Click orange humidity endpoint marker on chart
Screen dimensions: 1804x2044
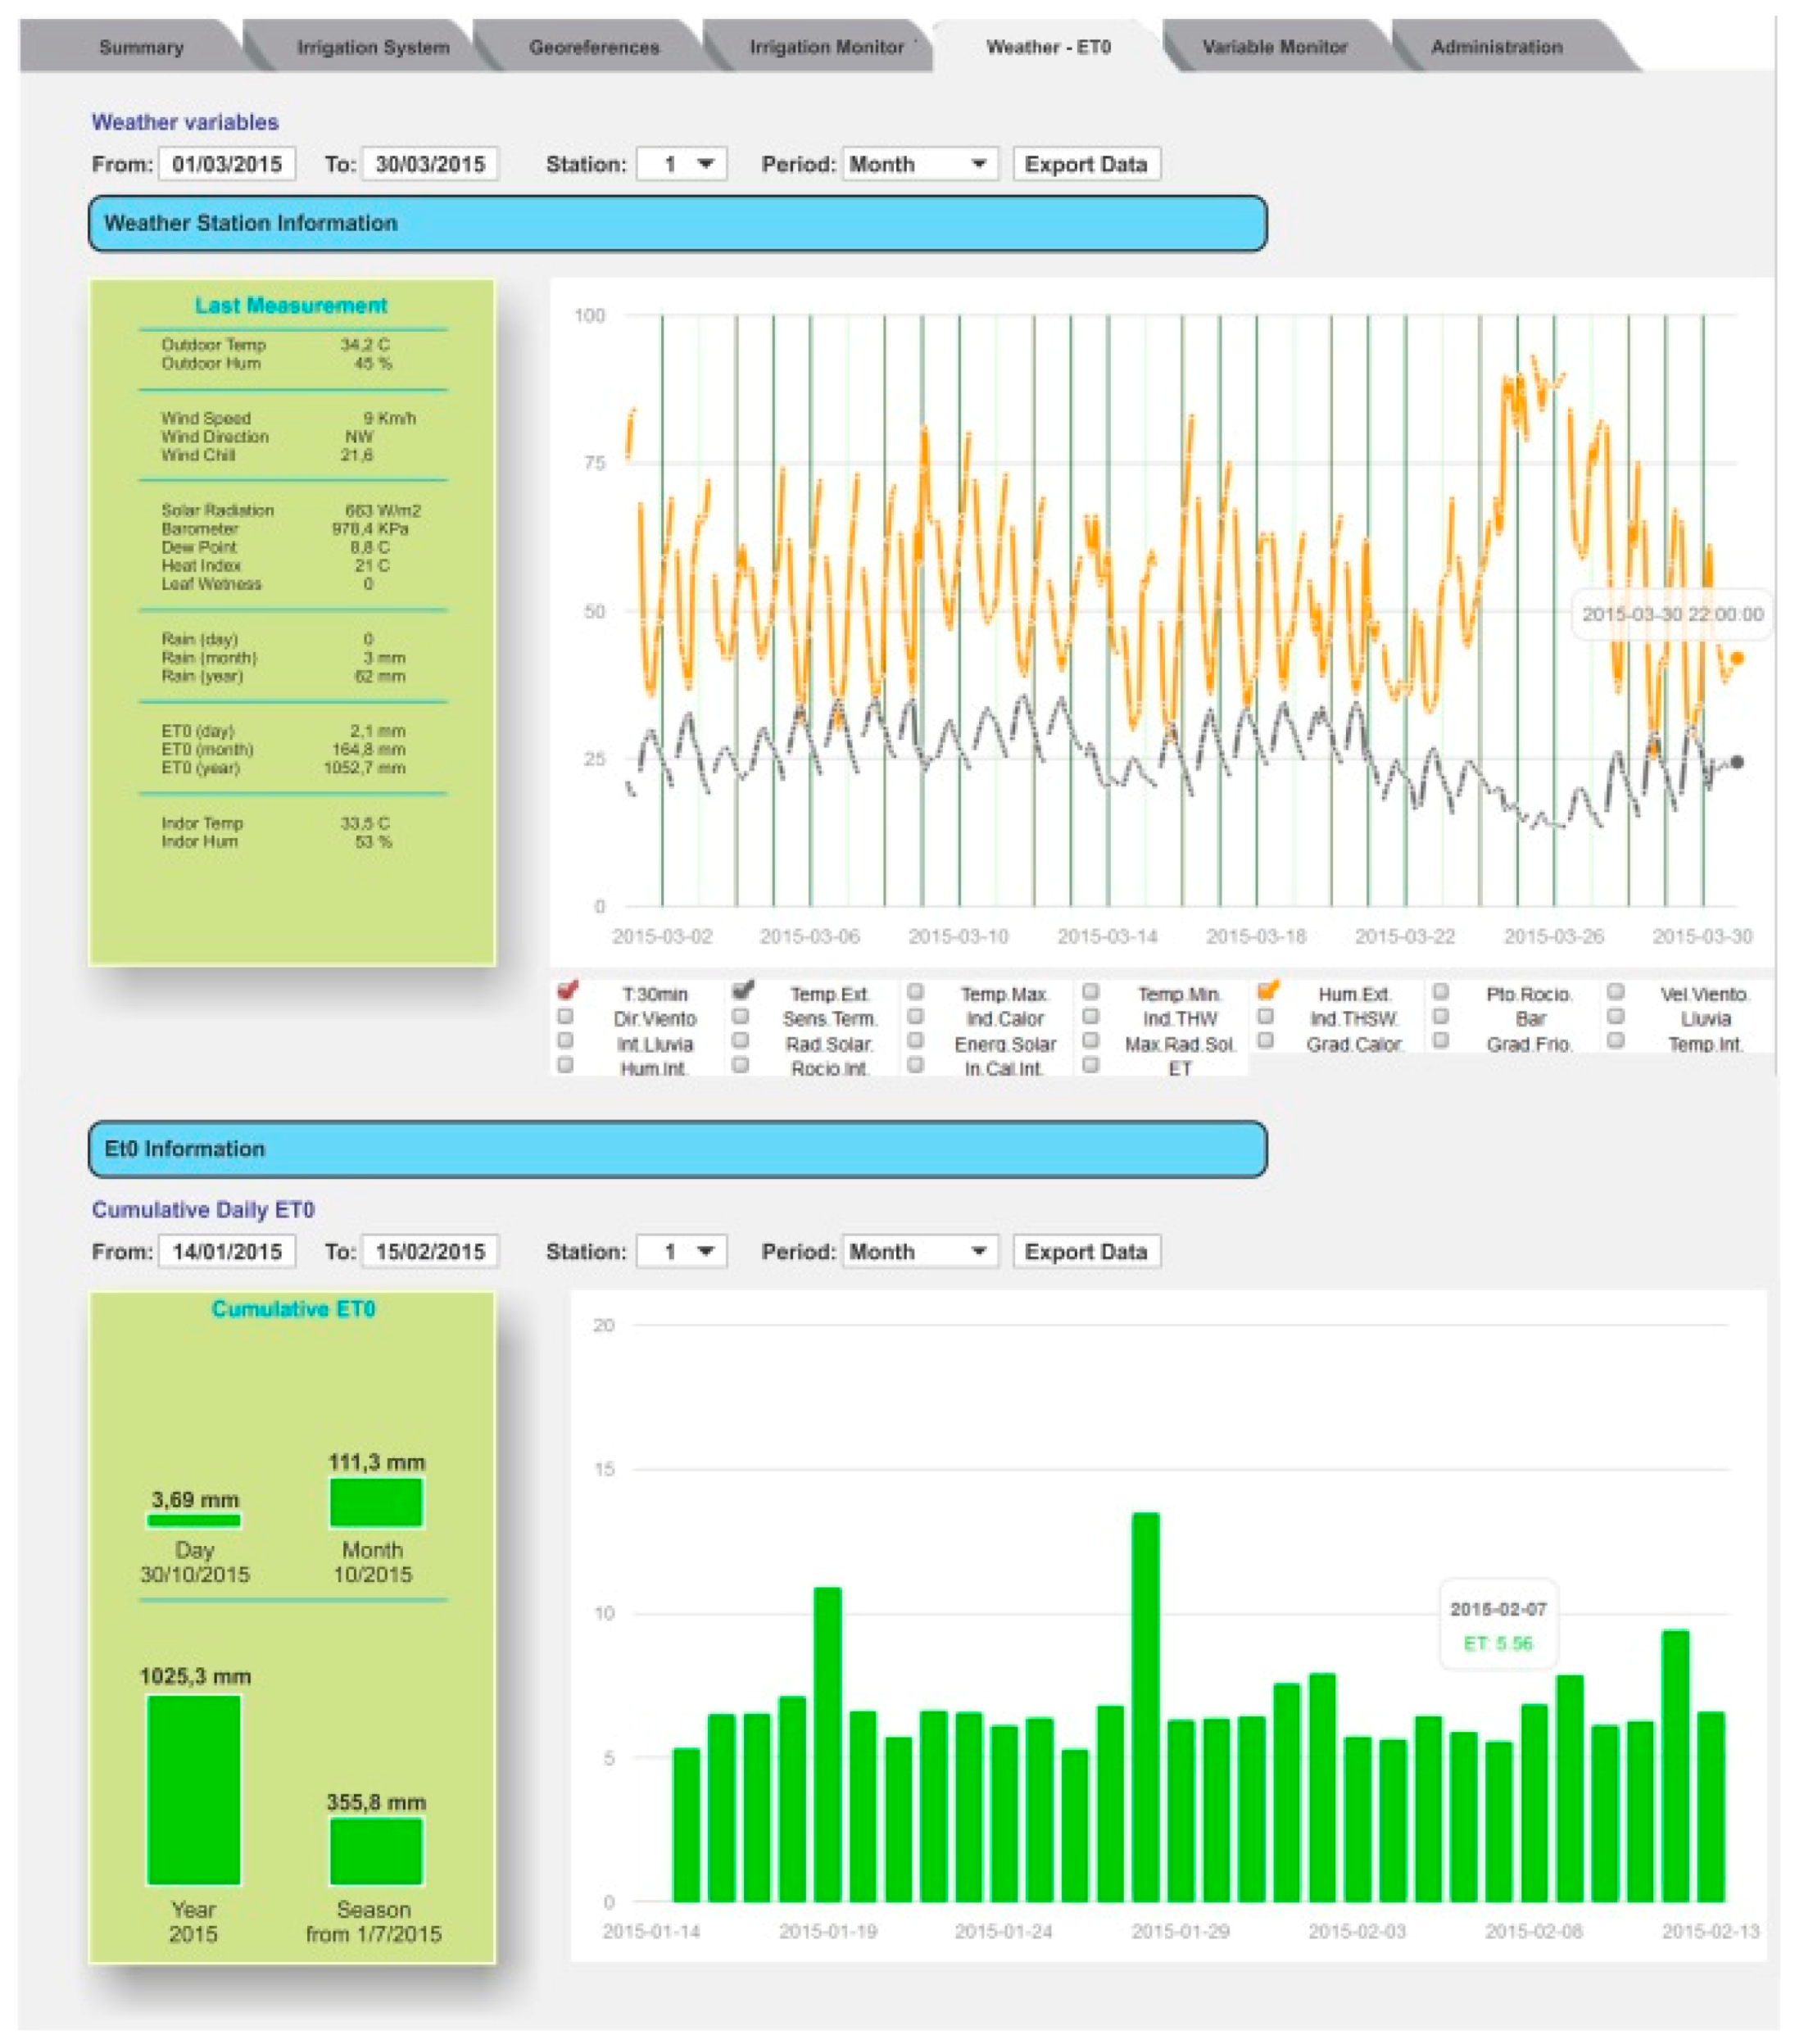click(x=1737, y=658)
